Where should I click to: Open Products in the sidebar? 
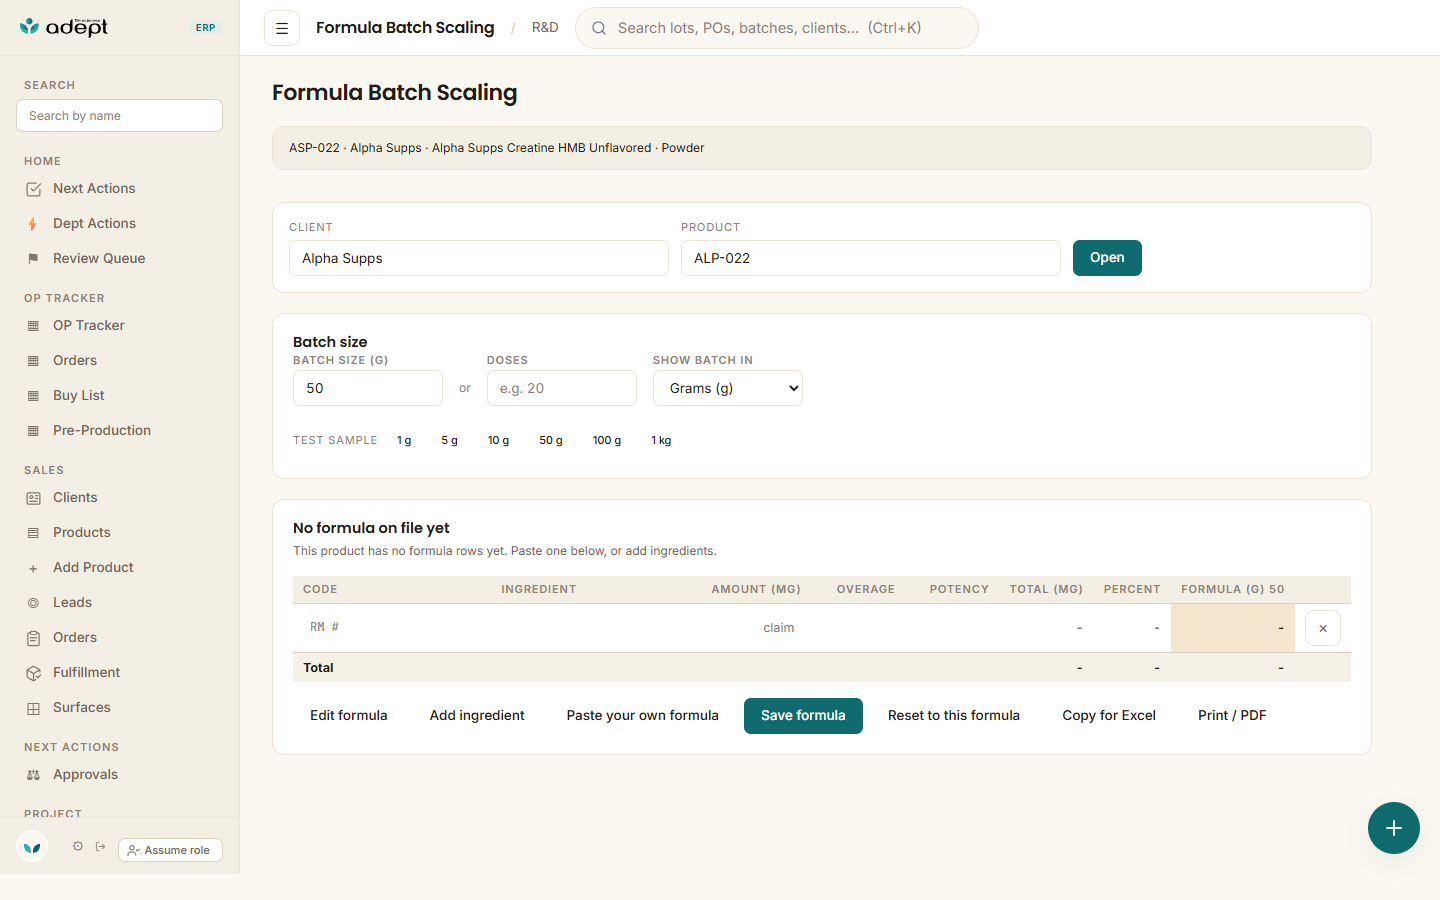coord(82,532)
